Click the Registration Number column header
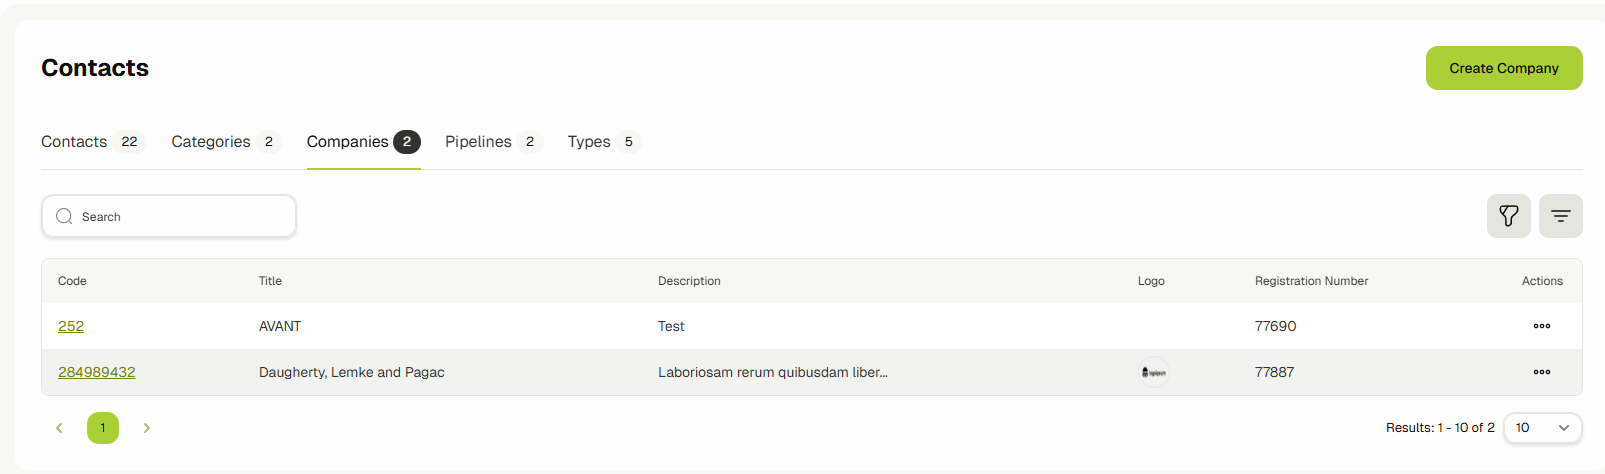Image resolution: width=1605 pixels, height=474 pixels. (1311, 281)
